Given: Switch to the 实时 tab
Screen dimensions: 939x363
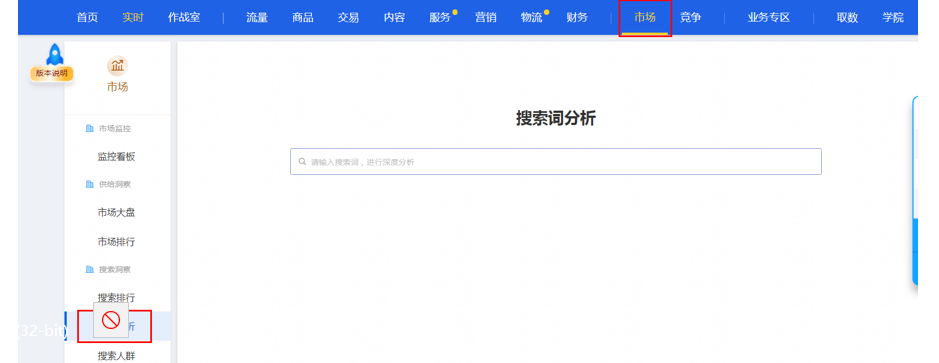Looking at the screenshot, I should tap(132, 17).
